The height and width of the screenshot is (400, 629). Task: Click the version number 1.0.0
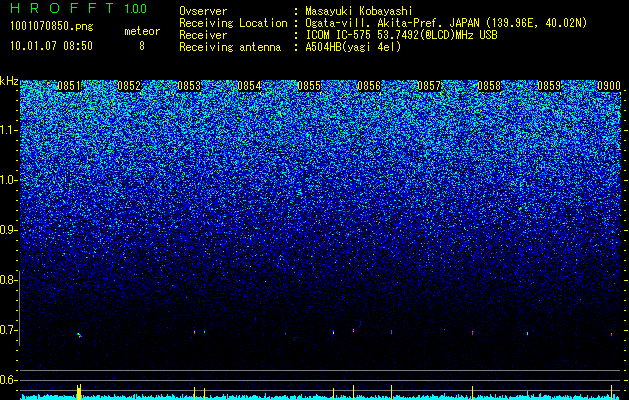tap(135, 9)
